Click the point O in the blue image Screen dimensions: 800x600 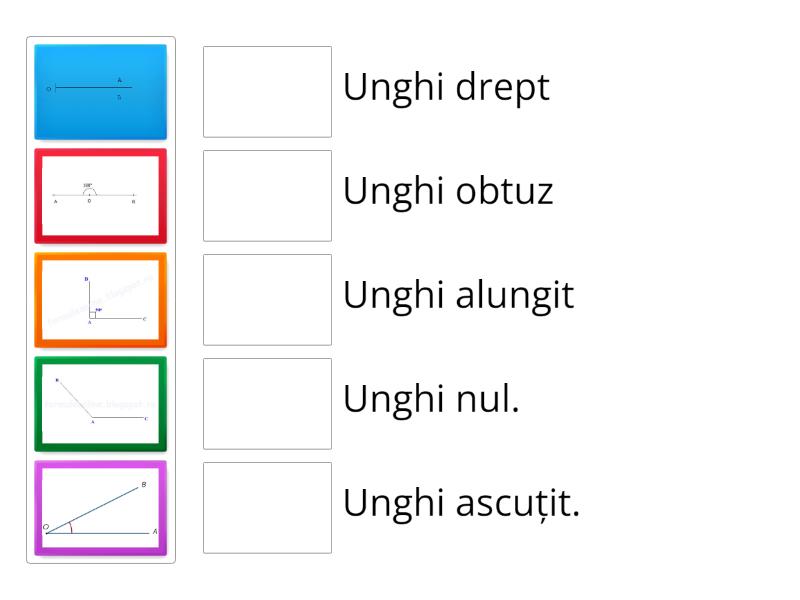pos(48,88)
